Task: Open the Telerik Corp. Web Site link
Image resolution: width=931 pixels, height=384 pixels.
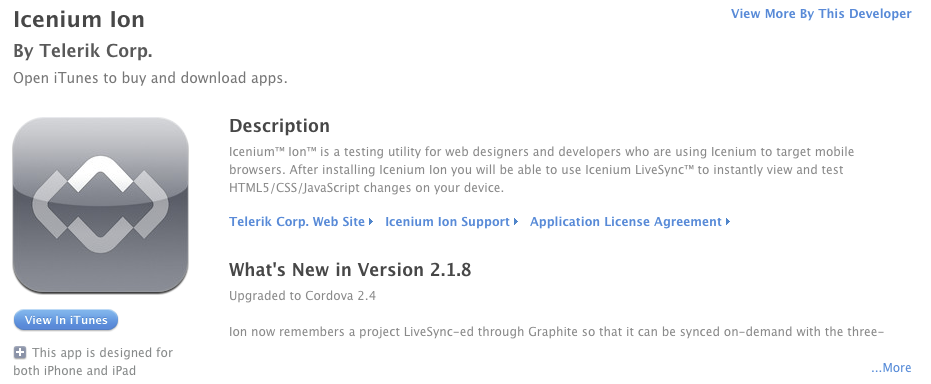Action: pos(297,222)
